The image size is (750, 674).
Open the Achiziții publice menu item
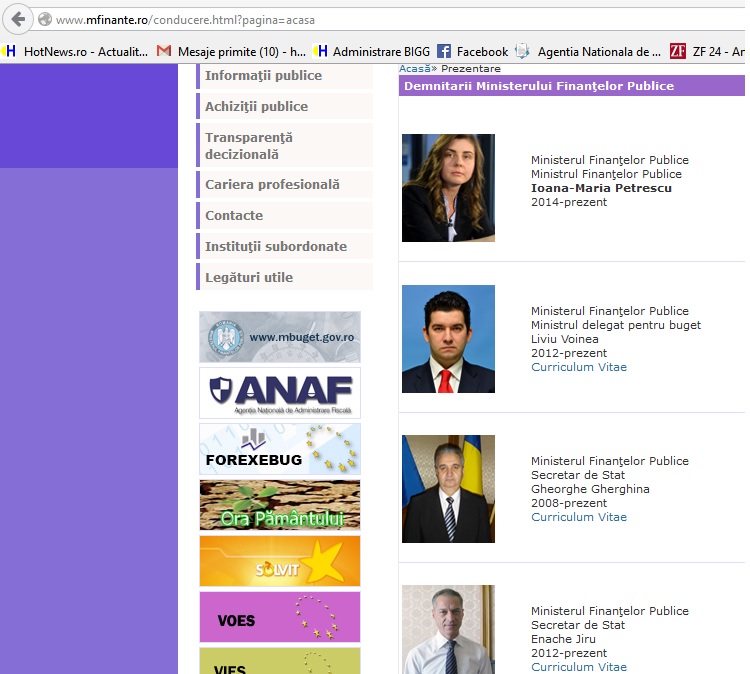tap(256, 107)
